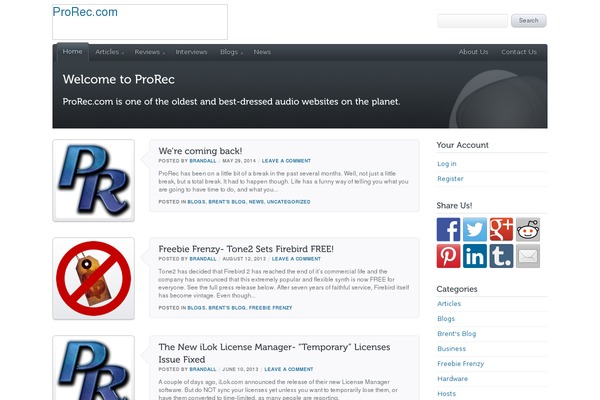
Task: Click the Search button
Action: pyautogui.click(x=528, y=21)
